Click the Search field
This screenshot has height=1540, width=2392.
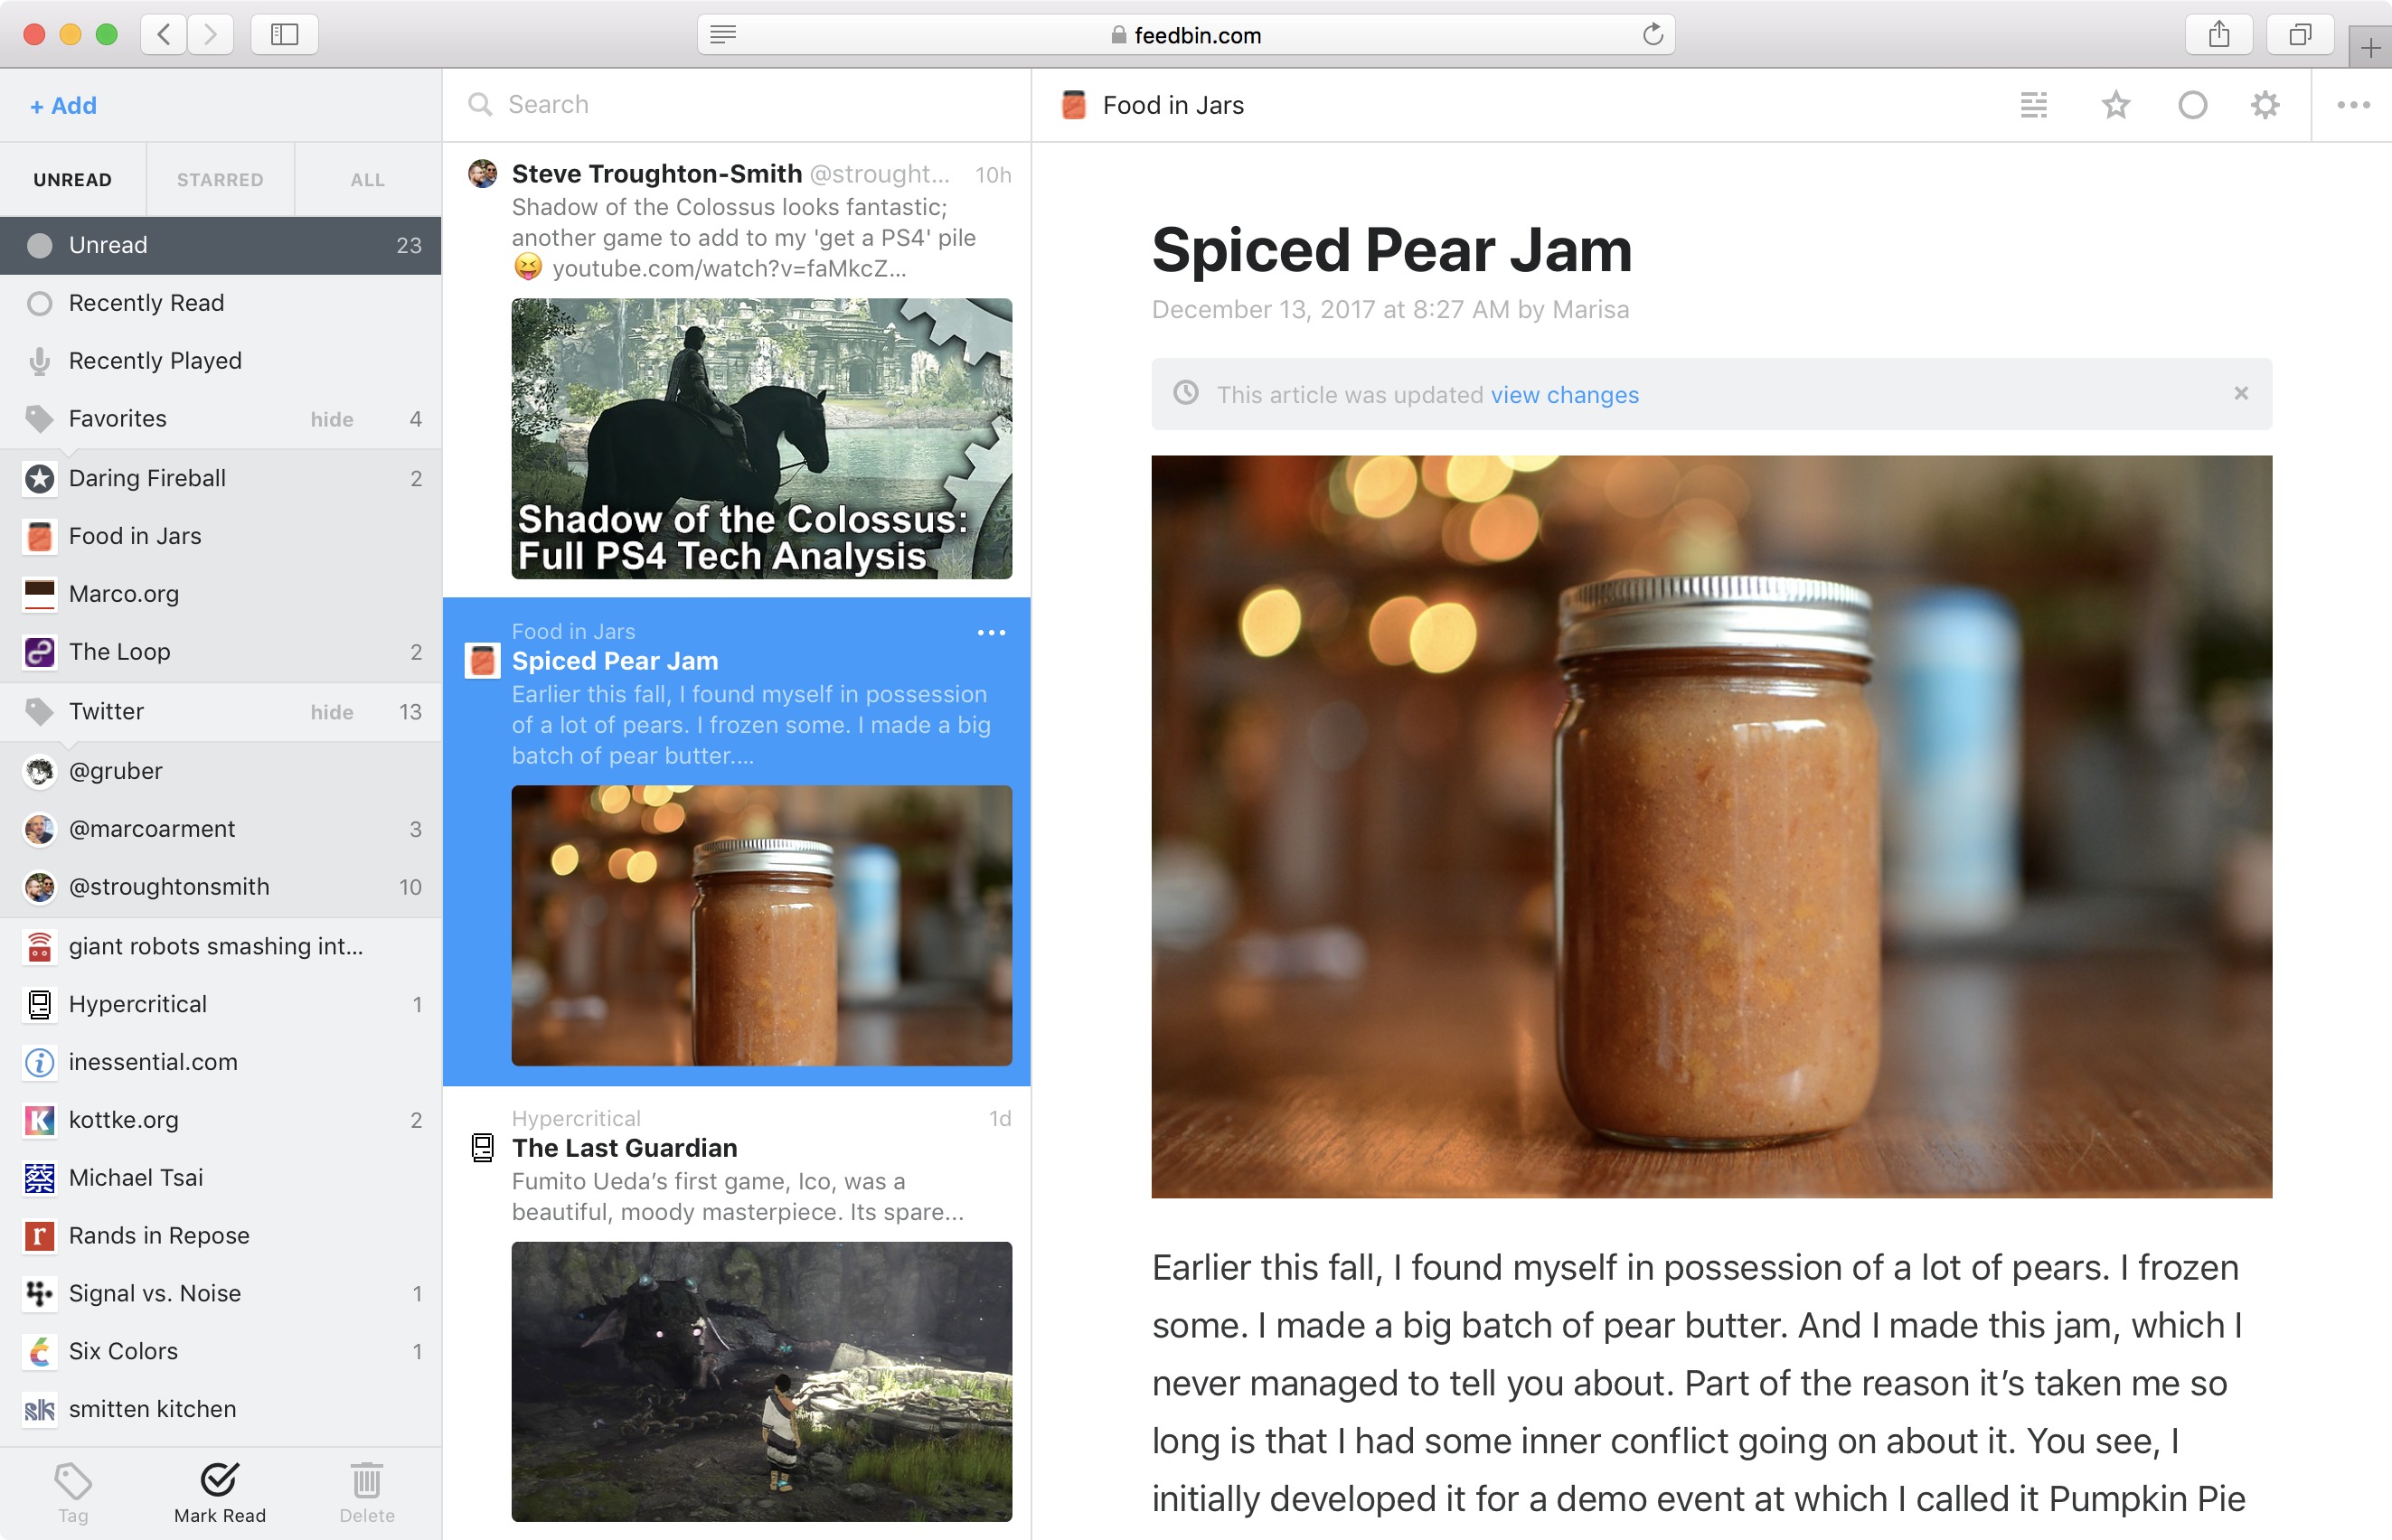tap(740, 105)
